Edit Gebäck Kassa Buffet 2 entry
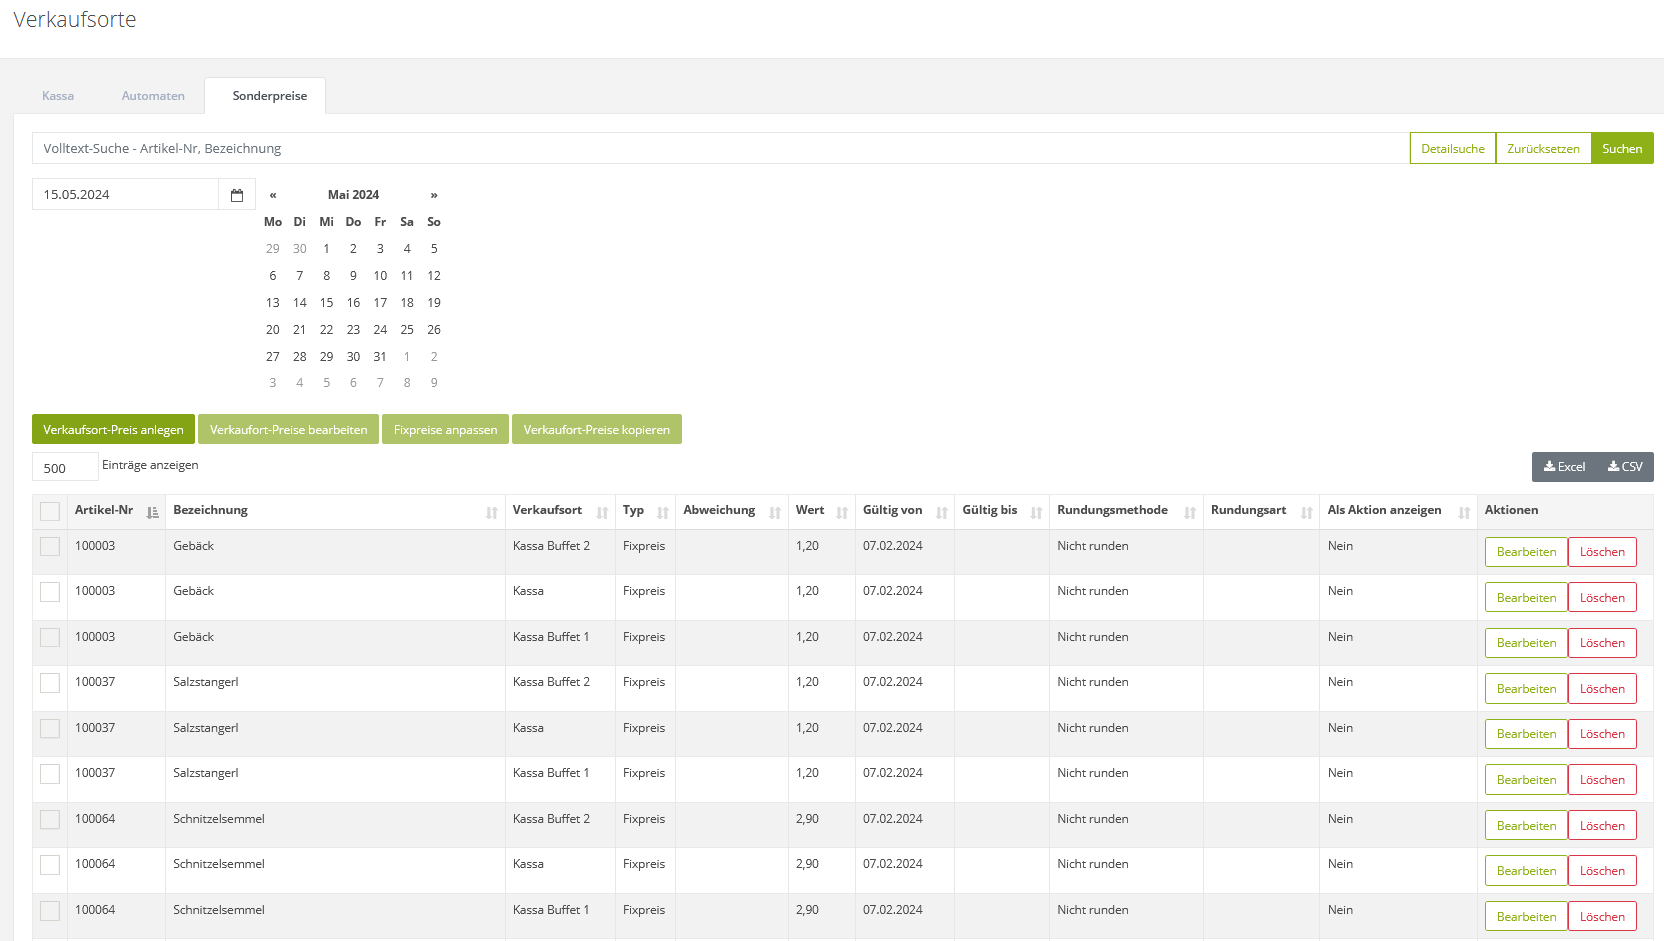The image size is (1664, 941). 1526,552
